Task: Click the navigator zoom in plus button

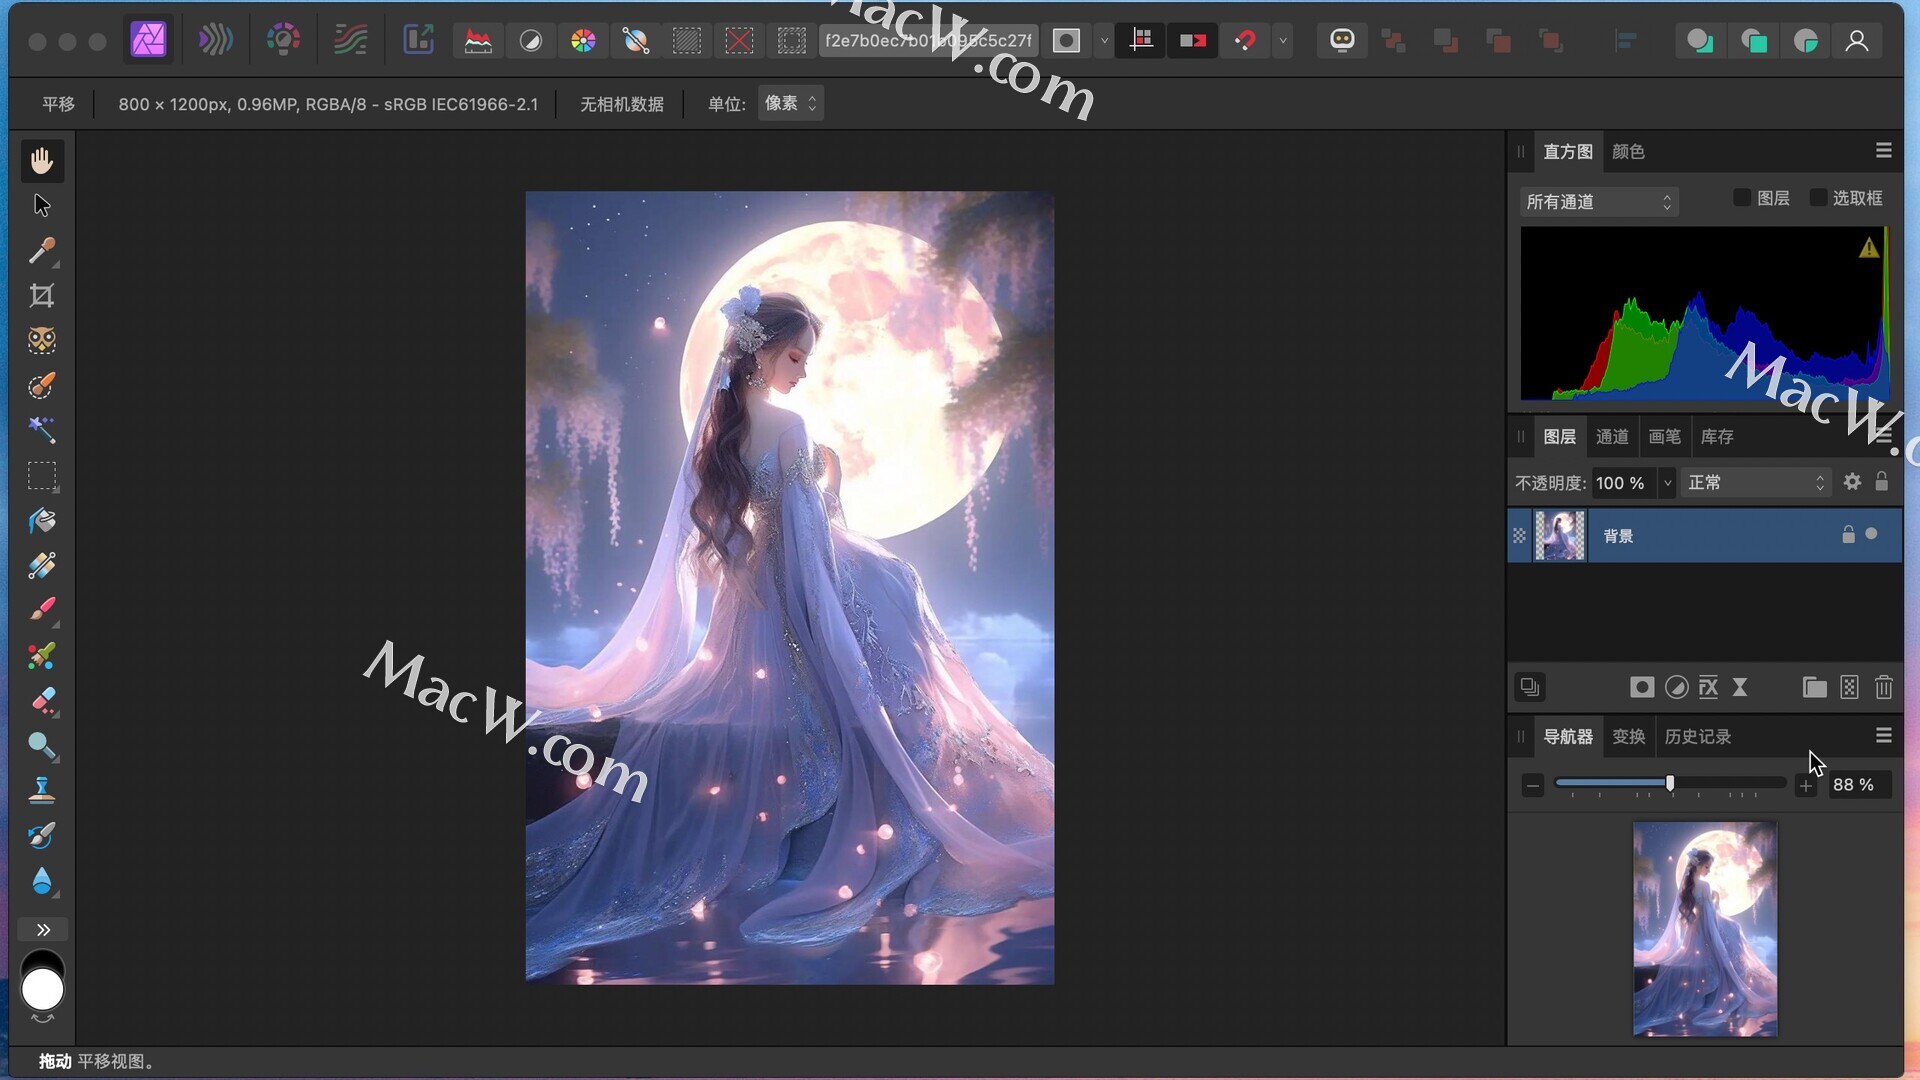Action: pyautogui.click(x=1805, y=786)
